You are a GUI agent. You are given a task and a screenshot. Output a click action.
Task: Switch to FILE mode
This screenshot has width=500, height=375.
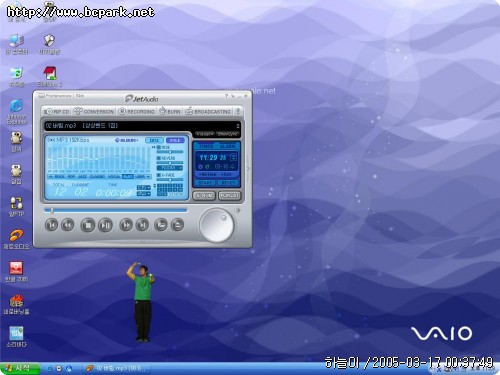(175, 140)
